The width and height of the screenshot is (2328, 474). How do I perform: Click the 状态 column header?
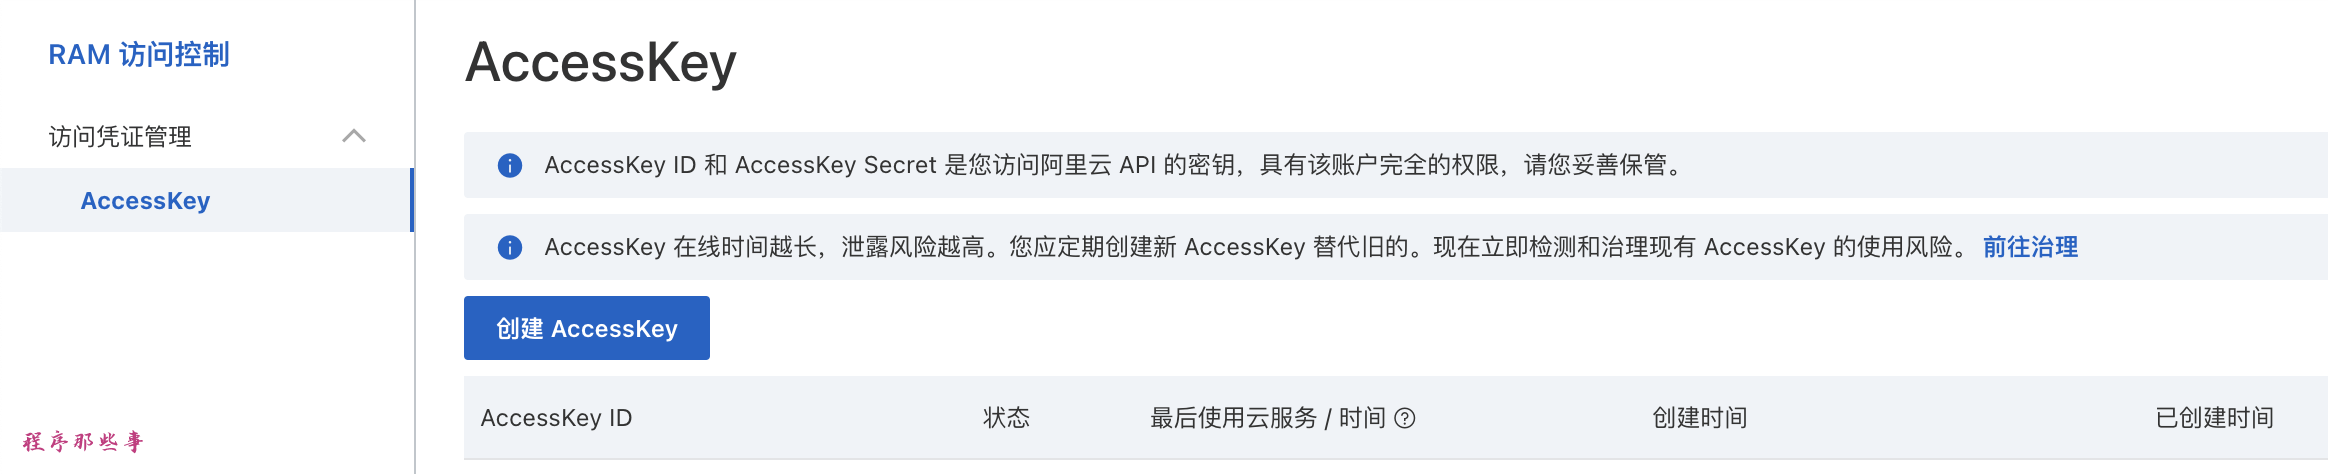click(x=1006, y=418)
